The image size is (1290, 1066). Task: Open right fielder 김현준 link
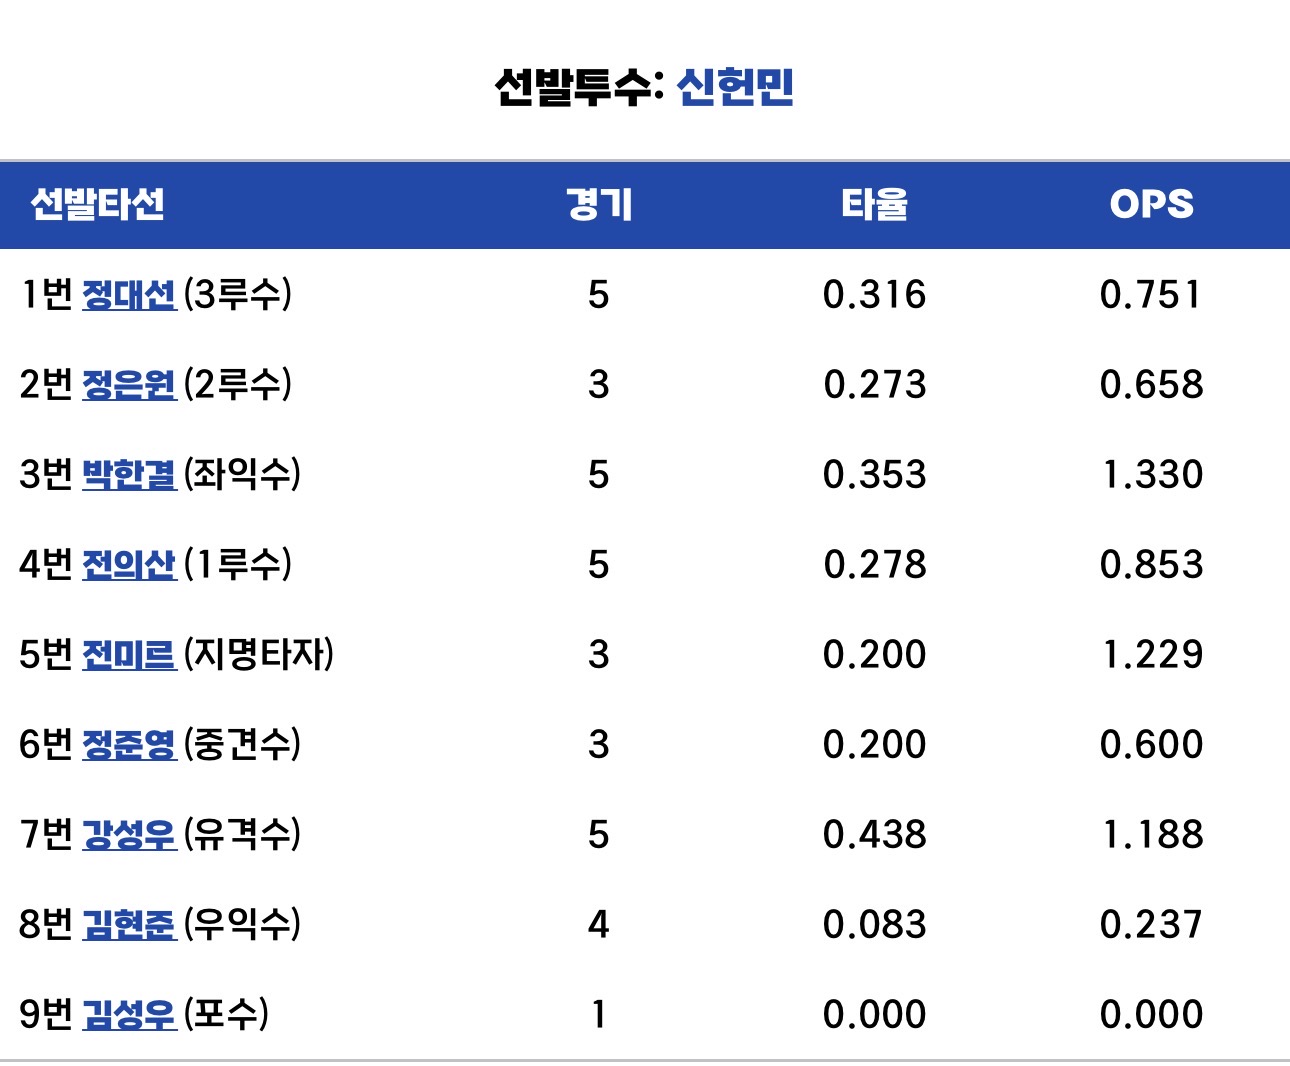point(128,925)
